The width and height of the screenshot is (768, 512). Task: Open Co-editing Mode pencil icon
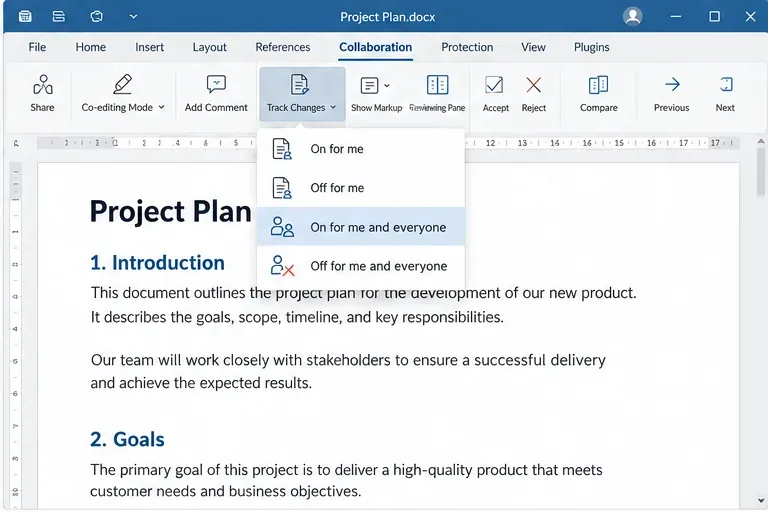pos(122,84)
